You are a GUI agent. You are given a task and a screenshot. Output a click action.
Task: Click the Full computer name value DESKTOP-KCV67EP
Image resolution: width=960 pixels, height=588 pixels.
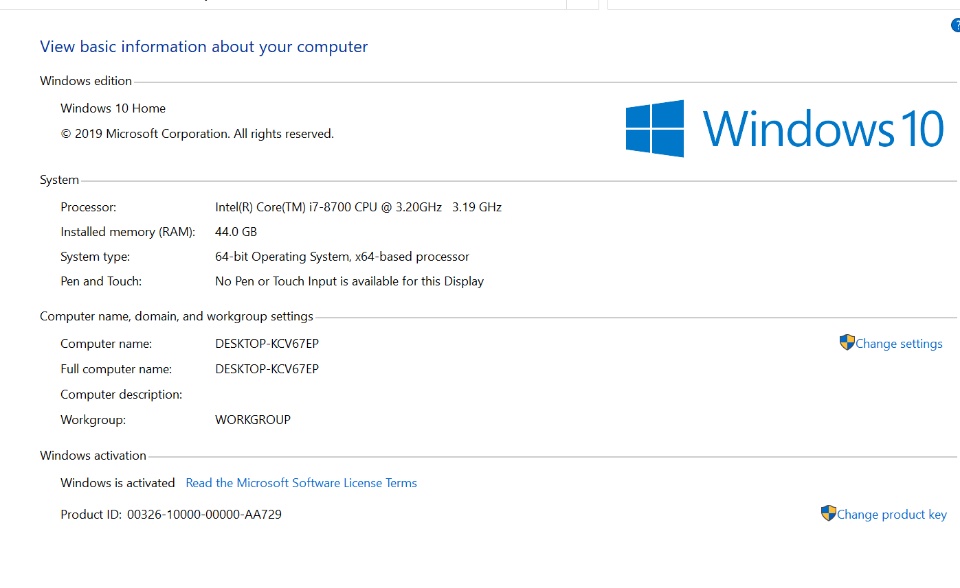267,369
